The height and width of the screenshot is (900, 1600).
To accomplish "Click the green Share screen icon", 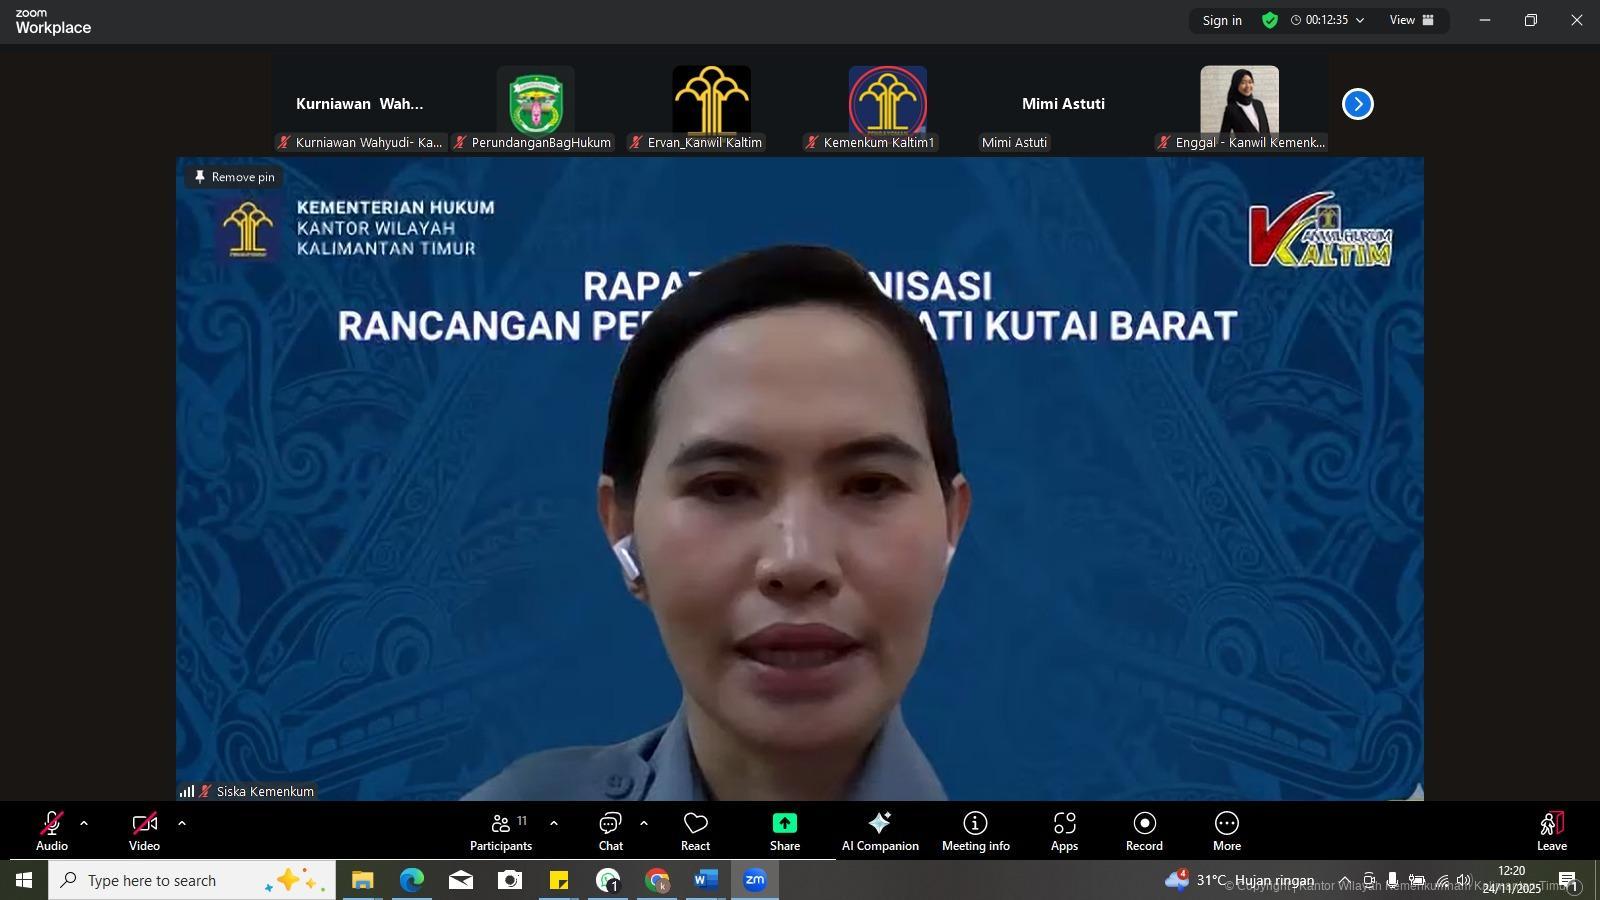I will (x=784, y=823).
